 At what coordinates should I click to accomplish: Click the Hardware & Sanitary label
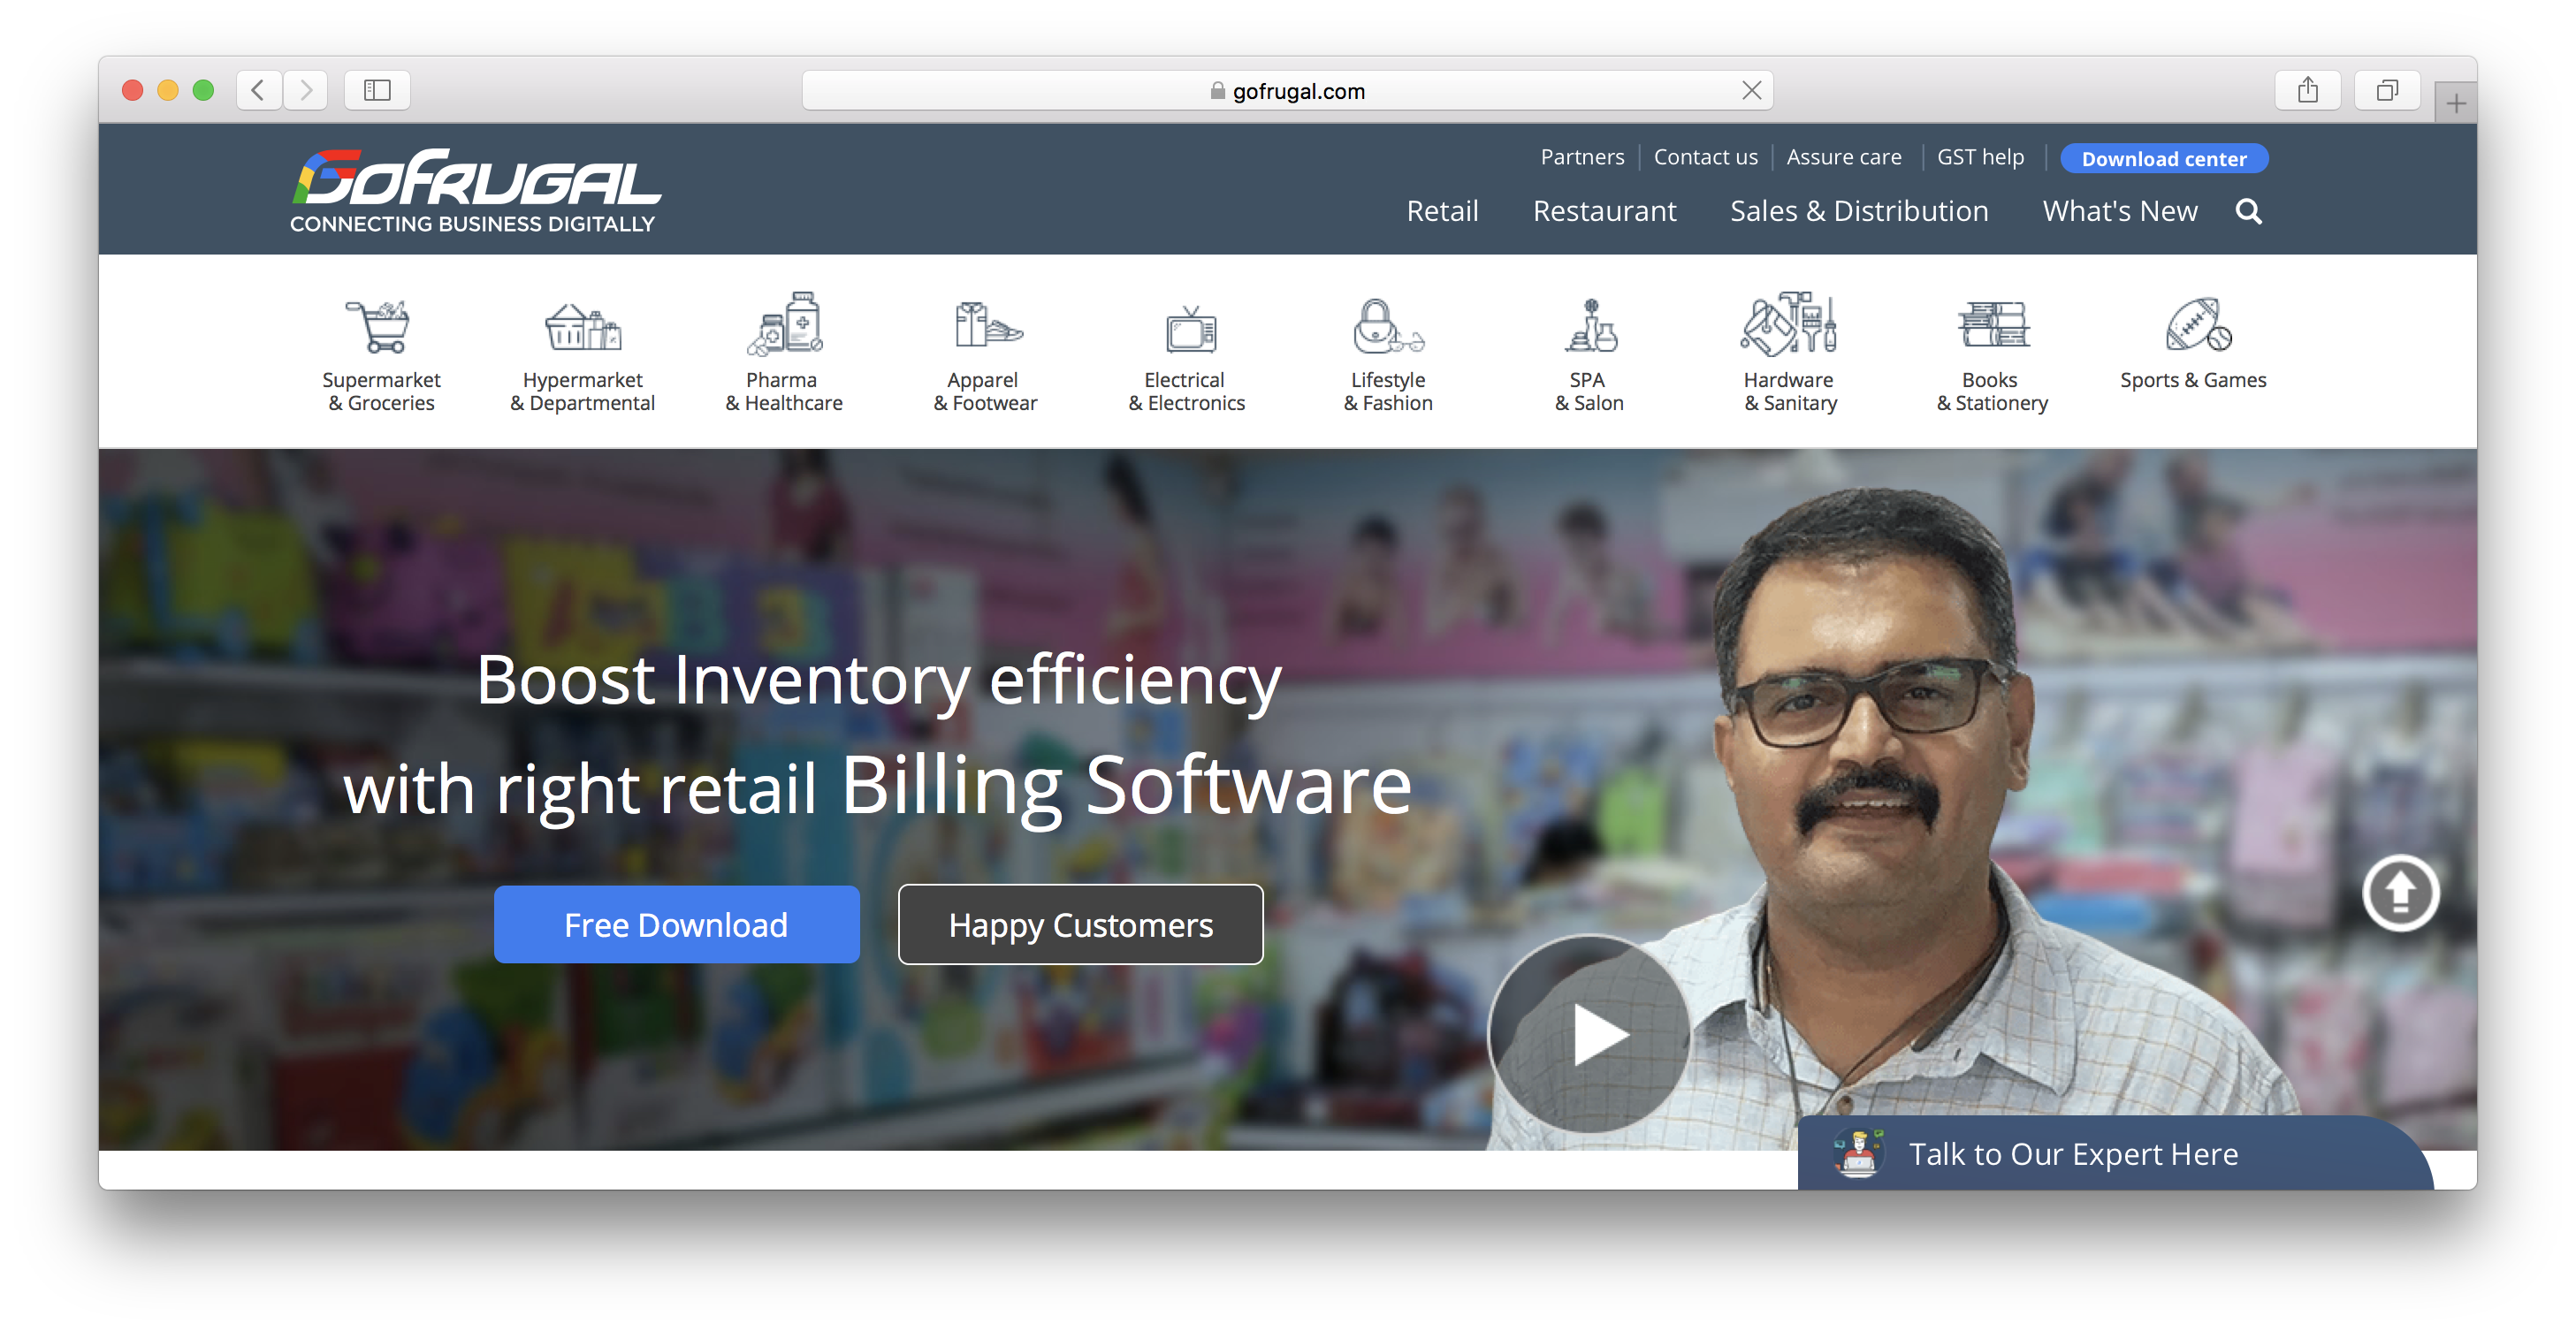pos(1790,391)
